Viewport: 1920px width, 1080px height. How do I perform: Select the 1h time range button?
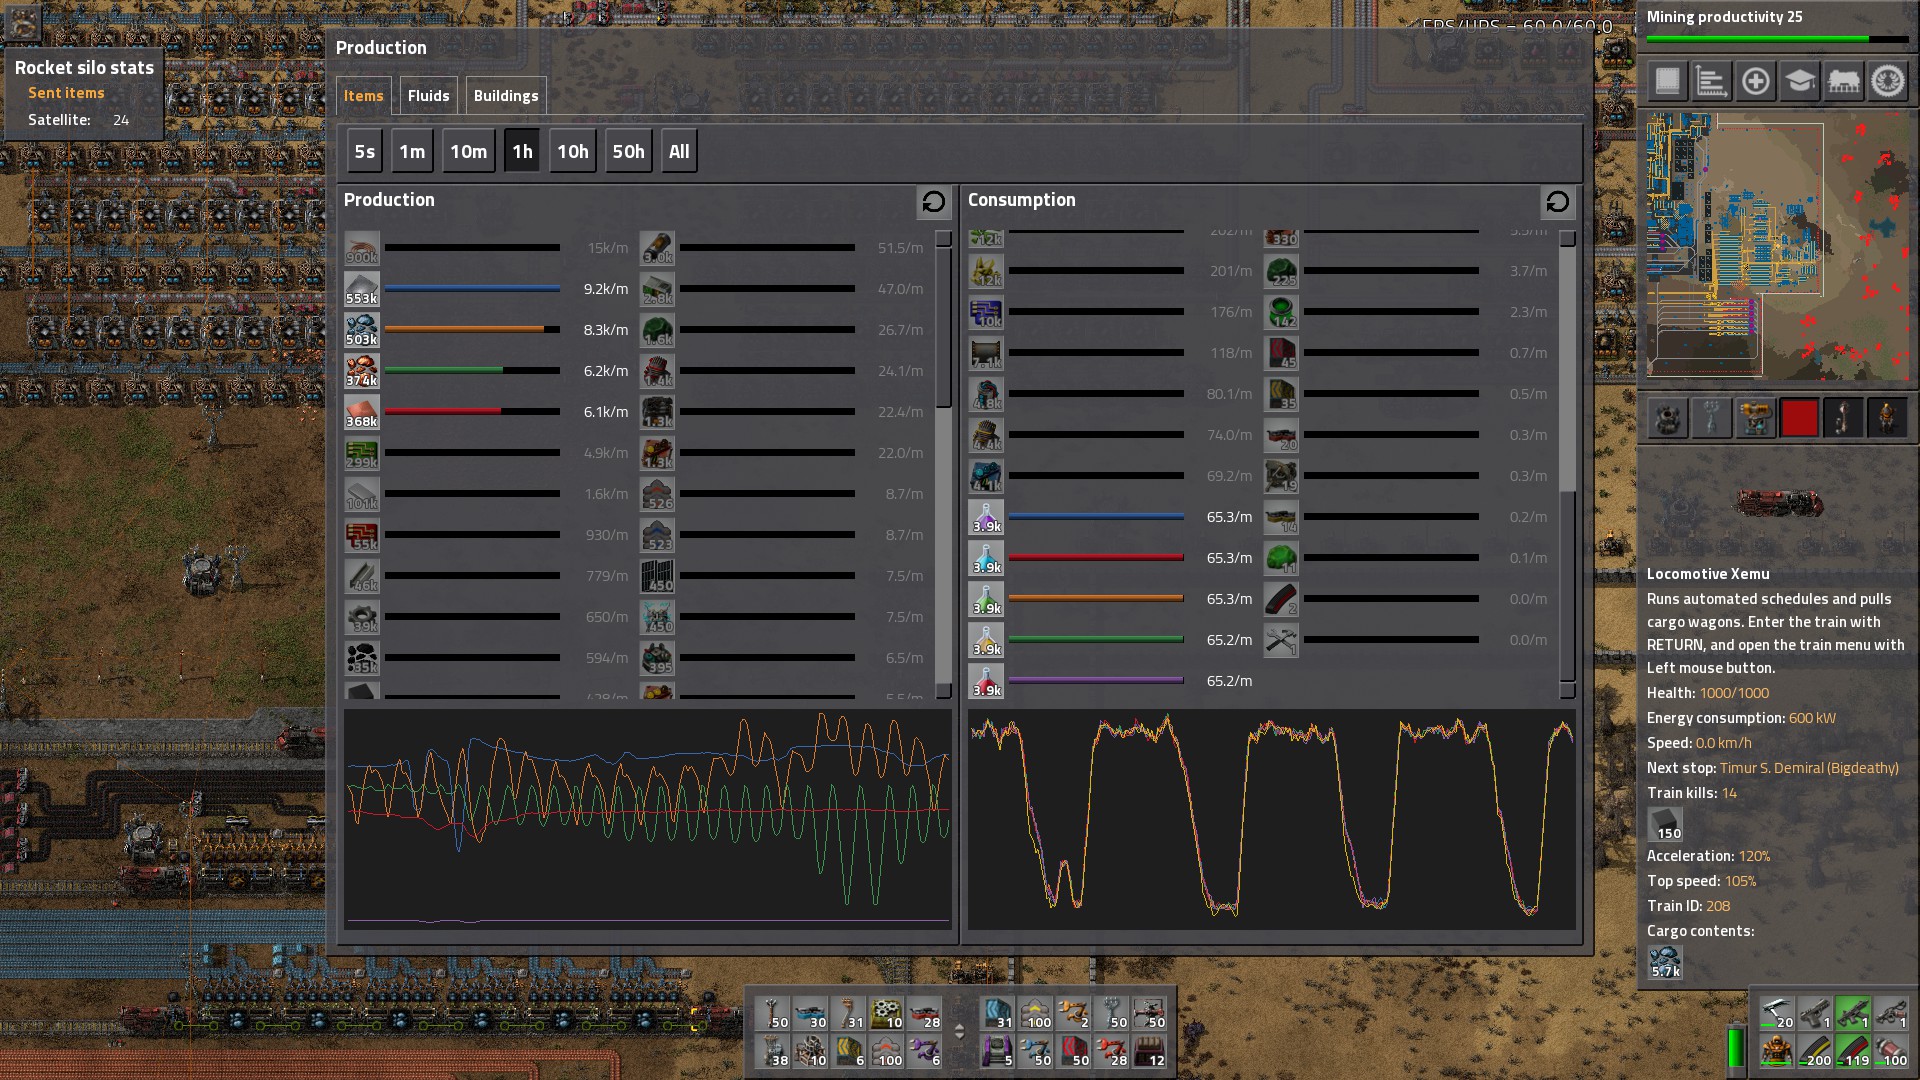point(522,152)
